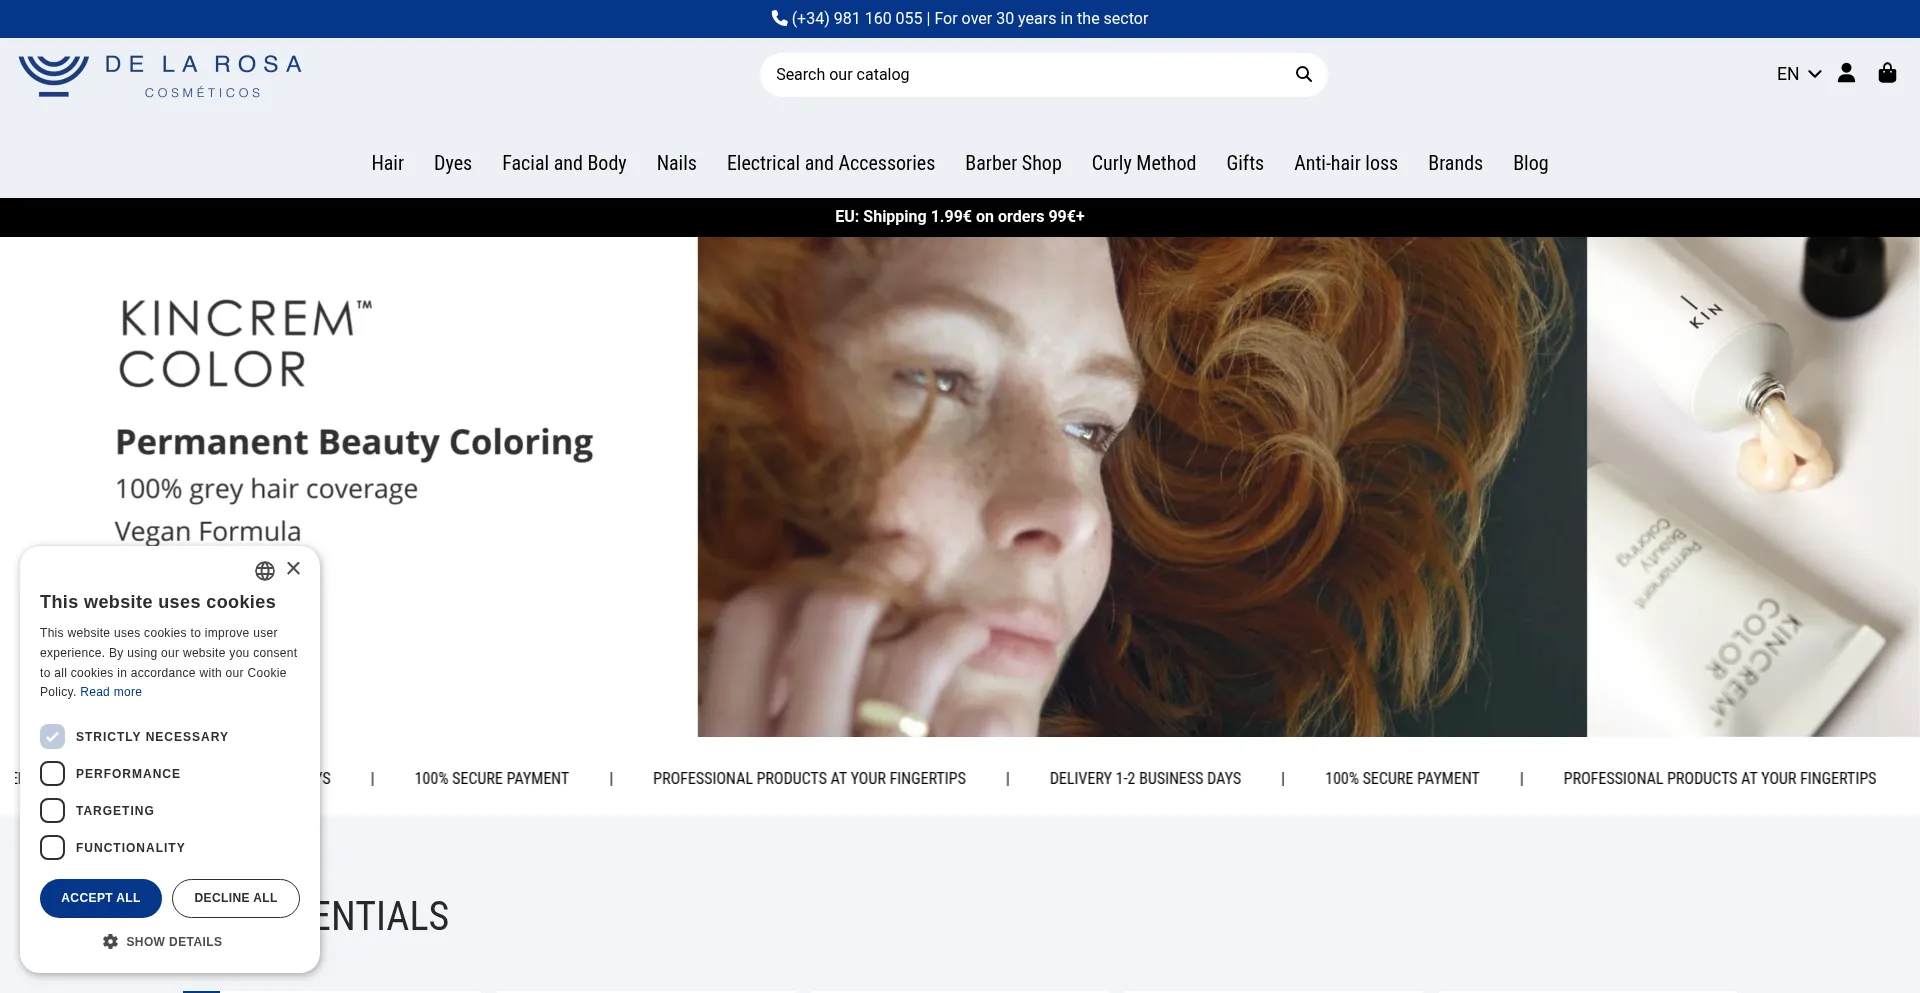1920x993 pixels.
Task: Click the globe language icon in cookie popup
Action: point(264,571)
